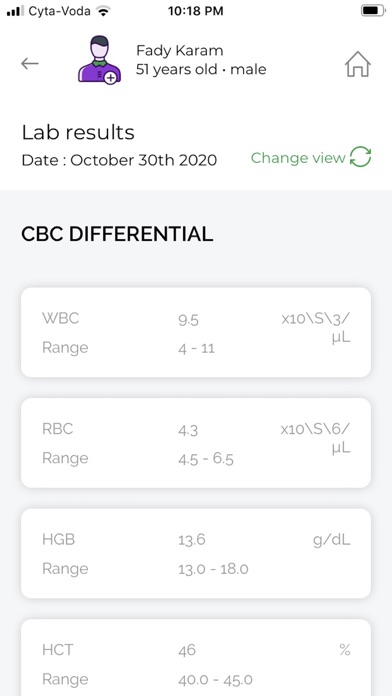
Task: Tap the back arrow icon
Action: click(x=30, y=64)
